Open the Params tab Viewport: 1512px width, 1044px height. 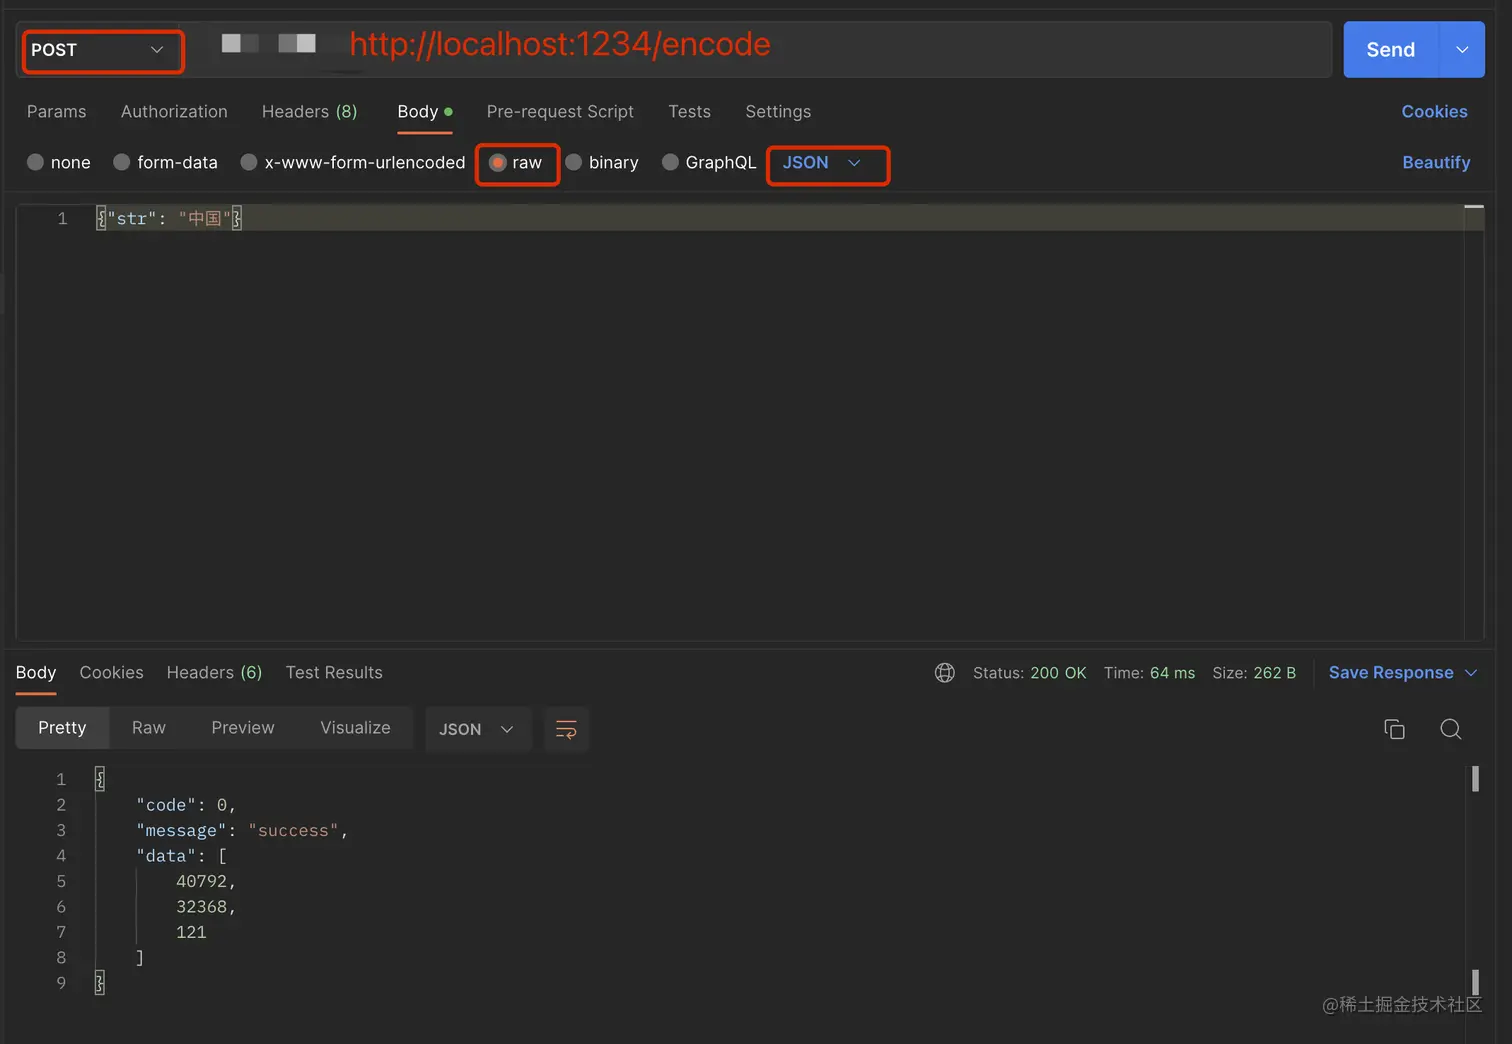(x=57, y=112)
